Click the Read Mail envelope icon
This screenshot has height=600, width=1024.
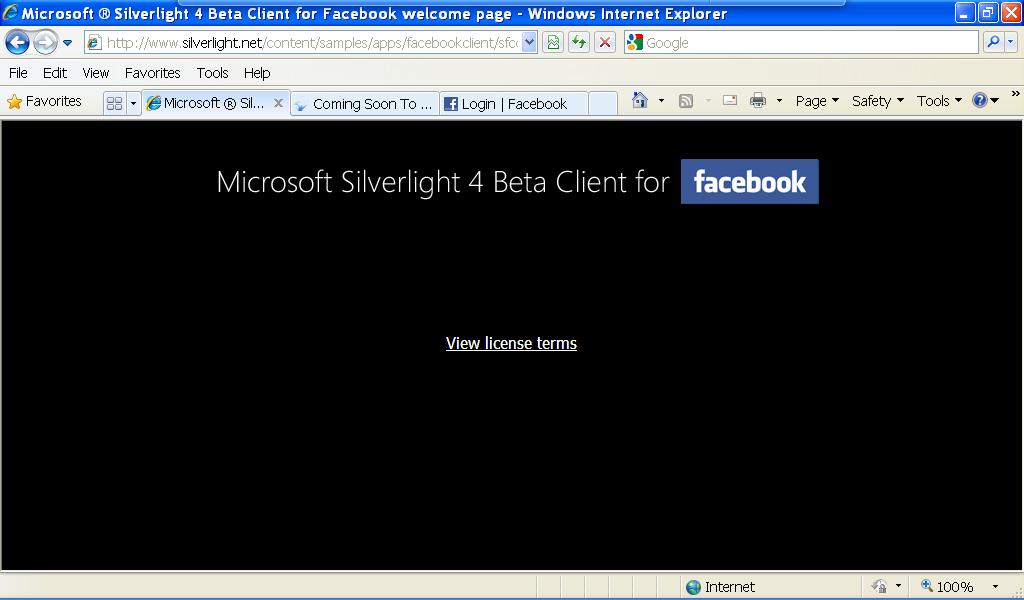(x=730, y=101)
